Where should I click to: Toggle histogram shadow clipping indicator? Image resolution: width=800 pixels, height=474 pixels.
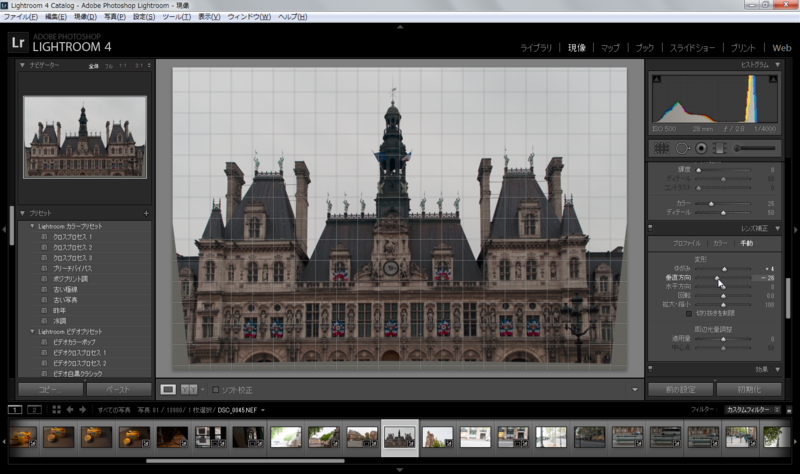click(656, 79)
